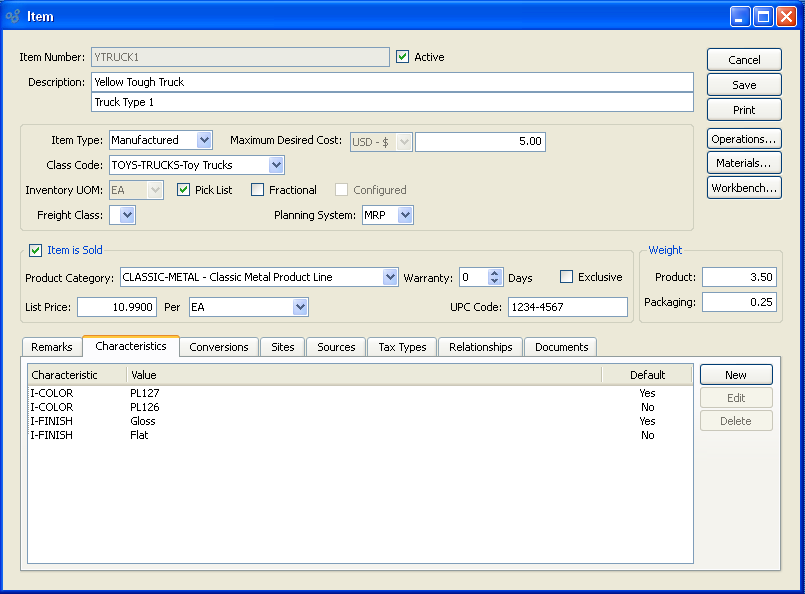
Task: Open the Tax Types tab
Action: click(x=402, y=347)
